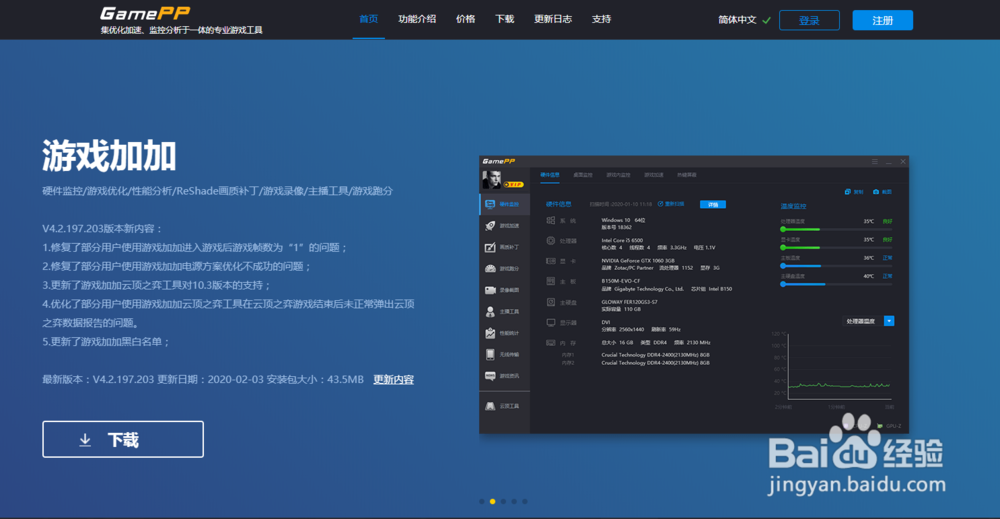Click the temperature line chart
Viewport: 1000px width, 519px height.
pos(839,365)
